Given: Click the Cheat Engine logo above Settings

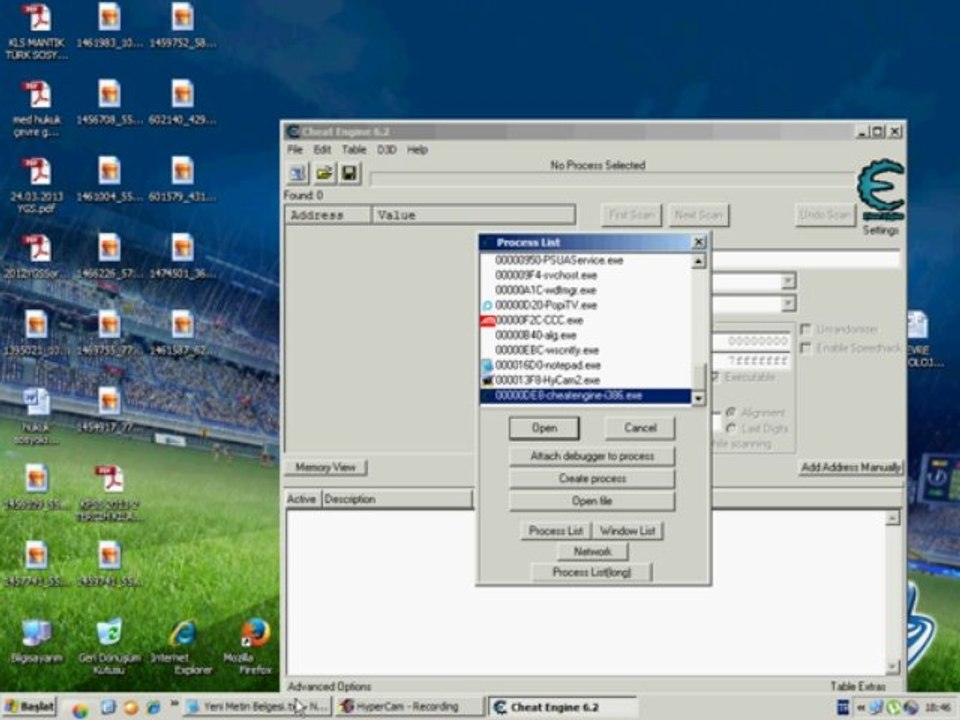Looking at the screenshot, I should point(880,189).
